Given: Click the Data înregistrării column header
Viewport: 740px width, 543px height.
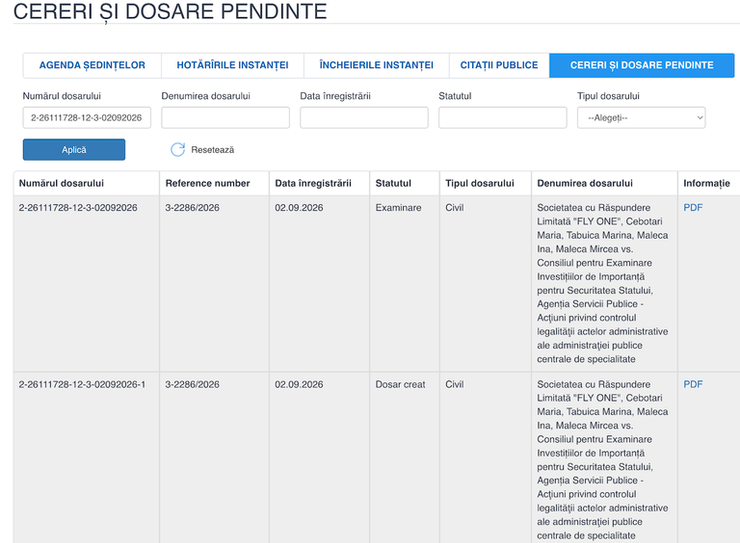Looking at the screenshot, I should pos(313,183).
